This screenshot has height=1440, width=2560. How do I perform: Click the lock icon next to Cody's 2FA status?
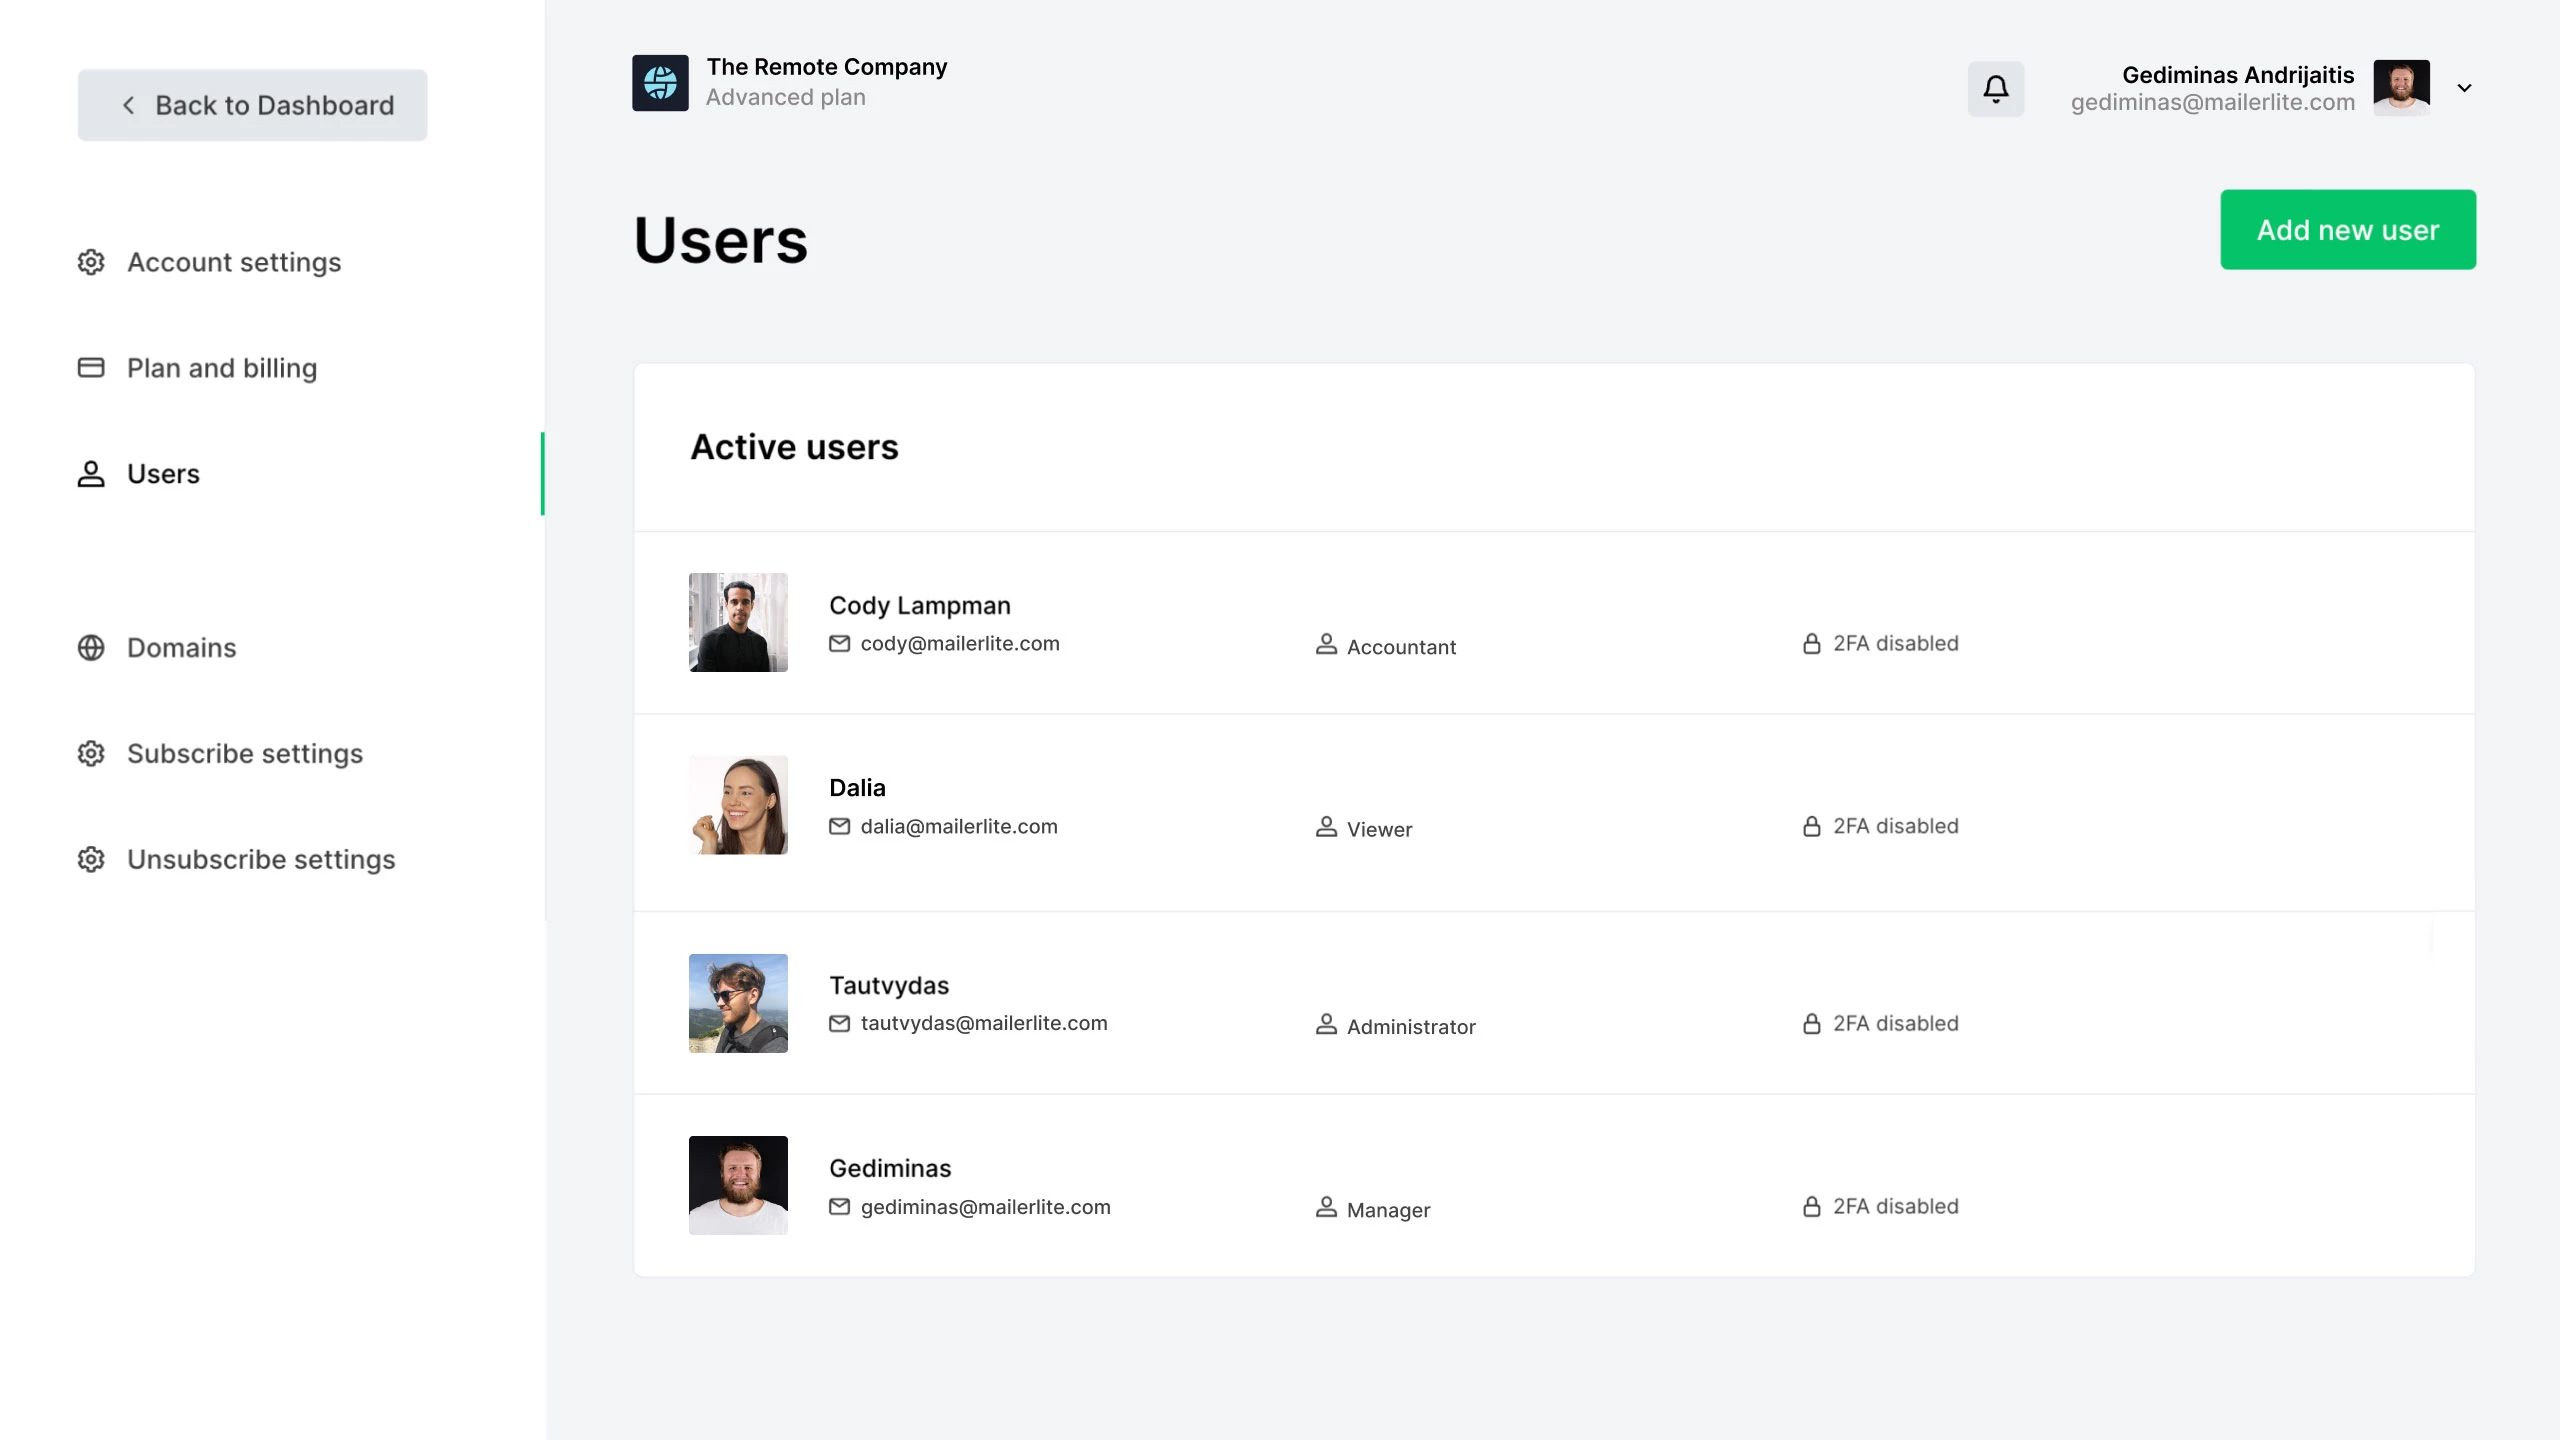pyautogui.click(x=1811, y=644)
